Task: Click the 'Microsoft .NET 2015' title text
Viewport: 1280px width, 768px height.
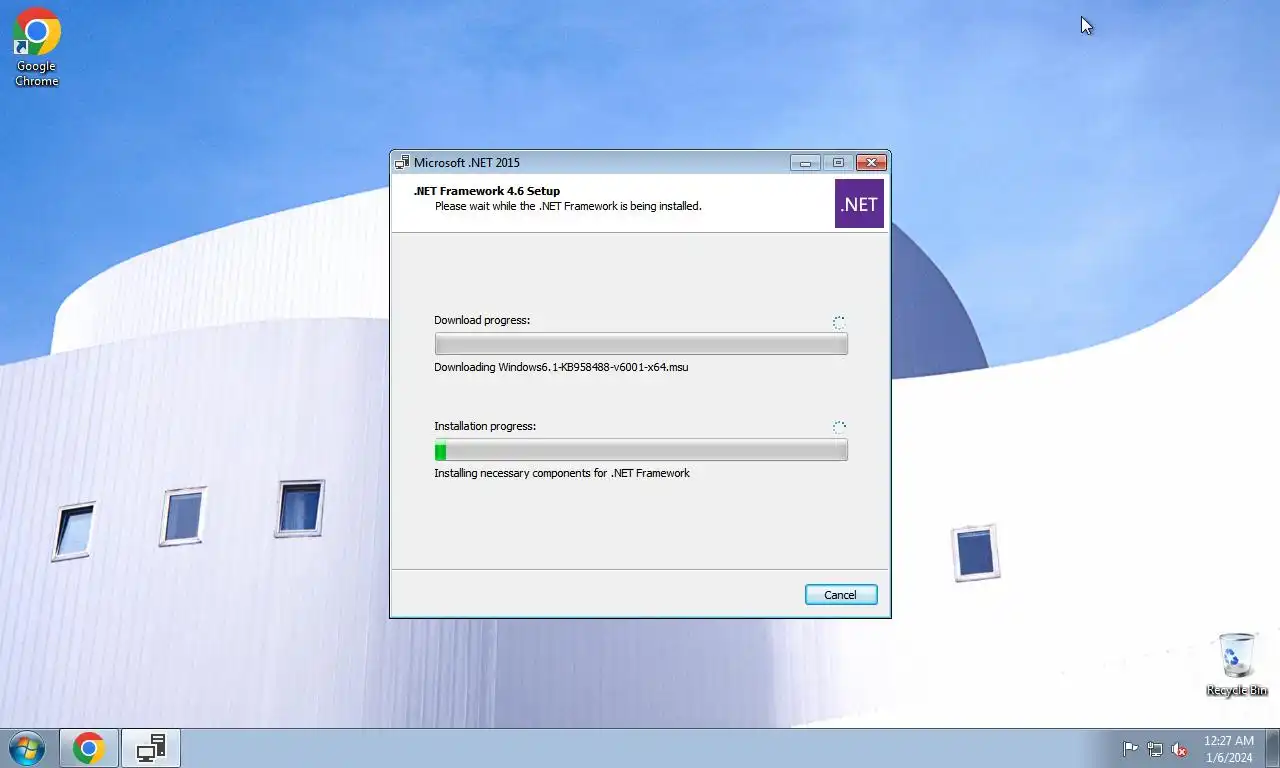Action: tap(467, 163)
